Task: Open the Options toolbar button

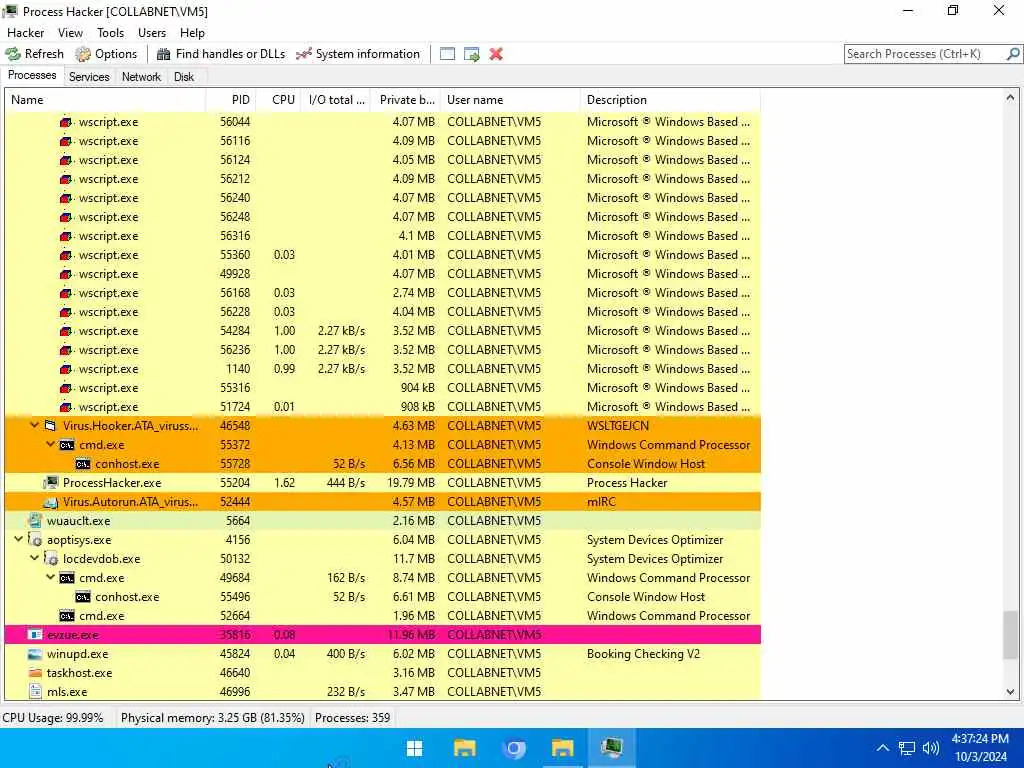Action: click(106, 54)
